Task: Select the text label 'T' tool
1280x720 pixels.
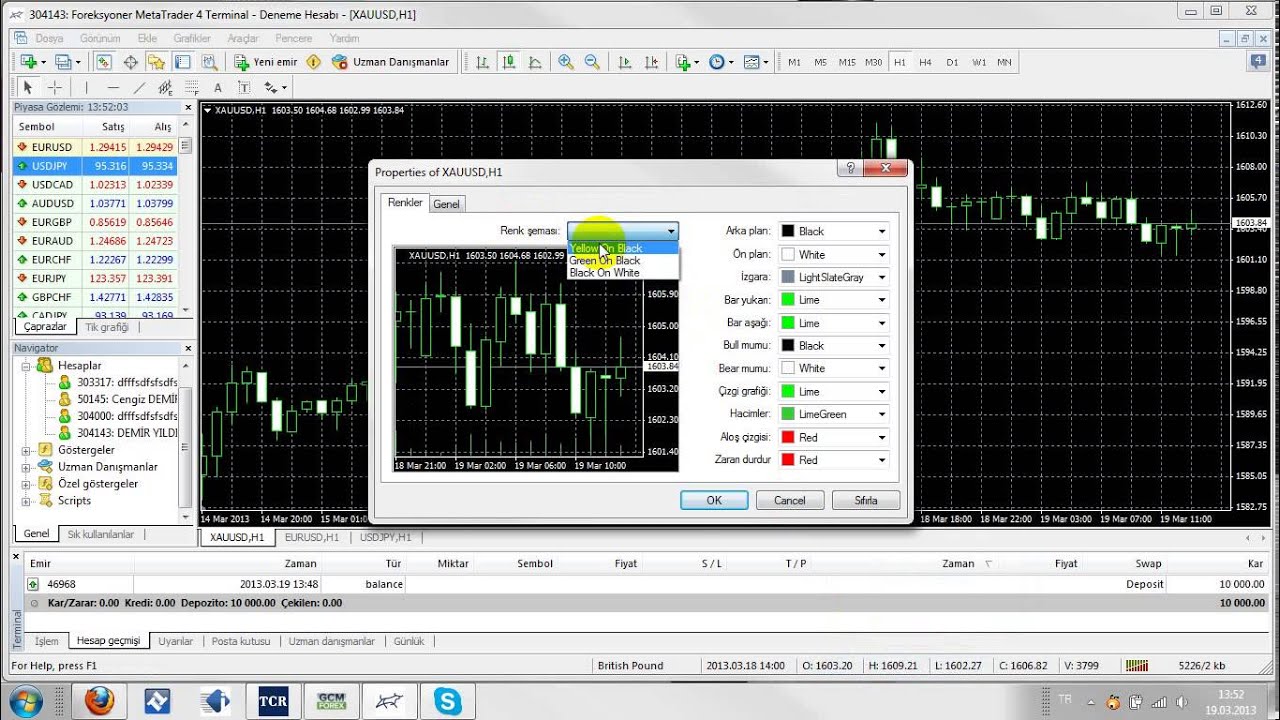Action: tap(244, 88)
